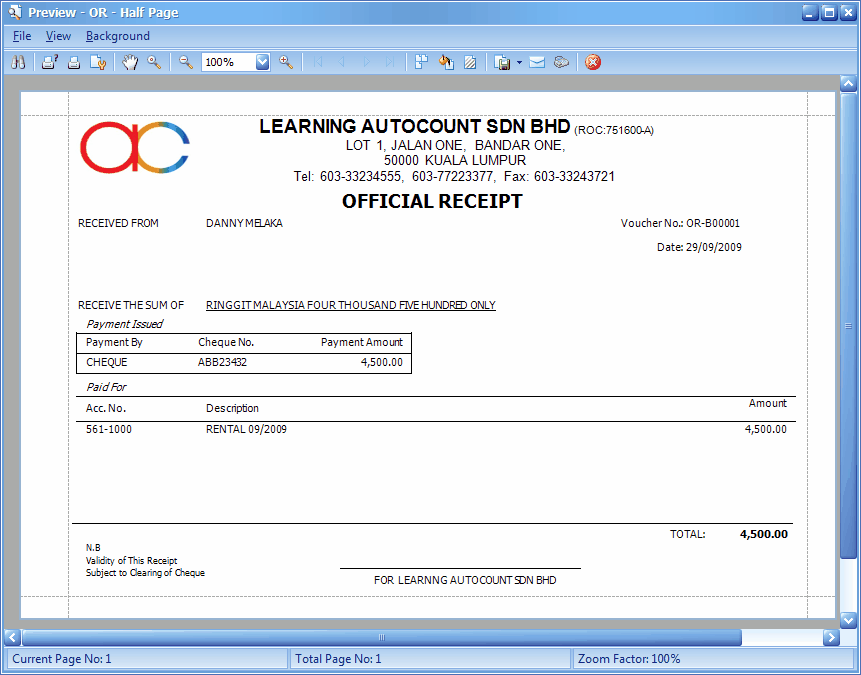Click the horizontal scrollbar thumb
This screenshot has height=675, width=861.
coord(381,637)
